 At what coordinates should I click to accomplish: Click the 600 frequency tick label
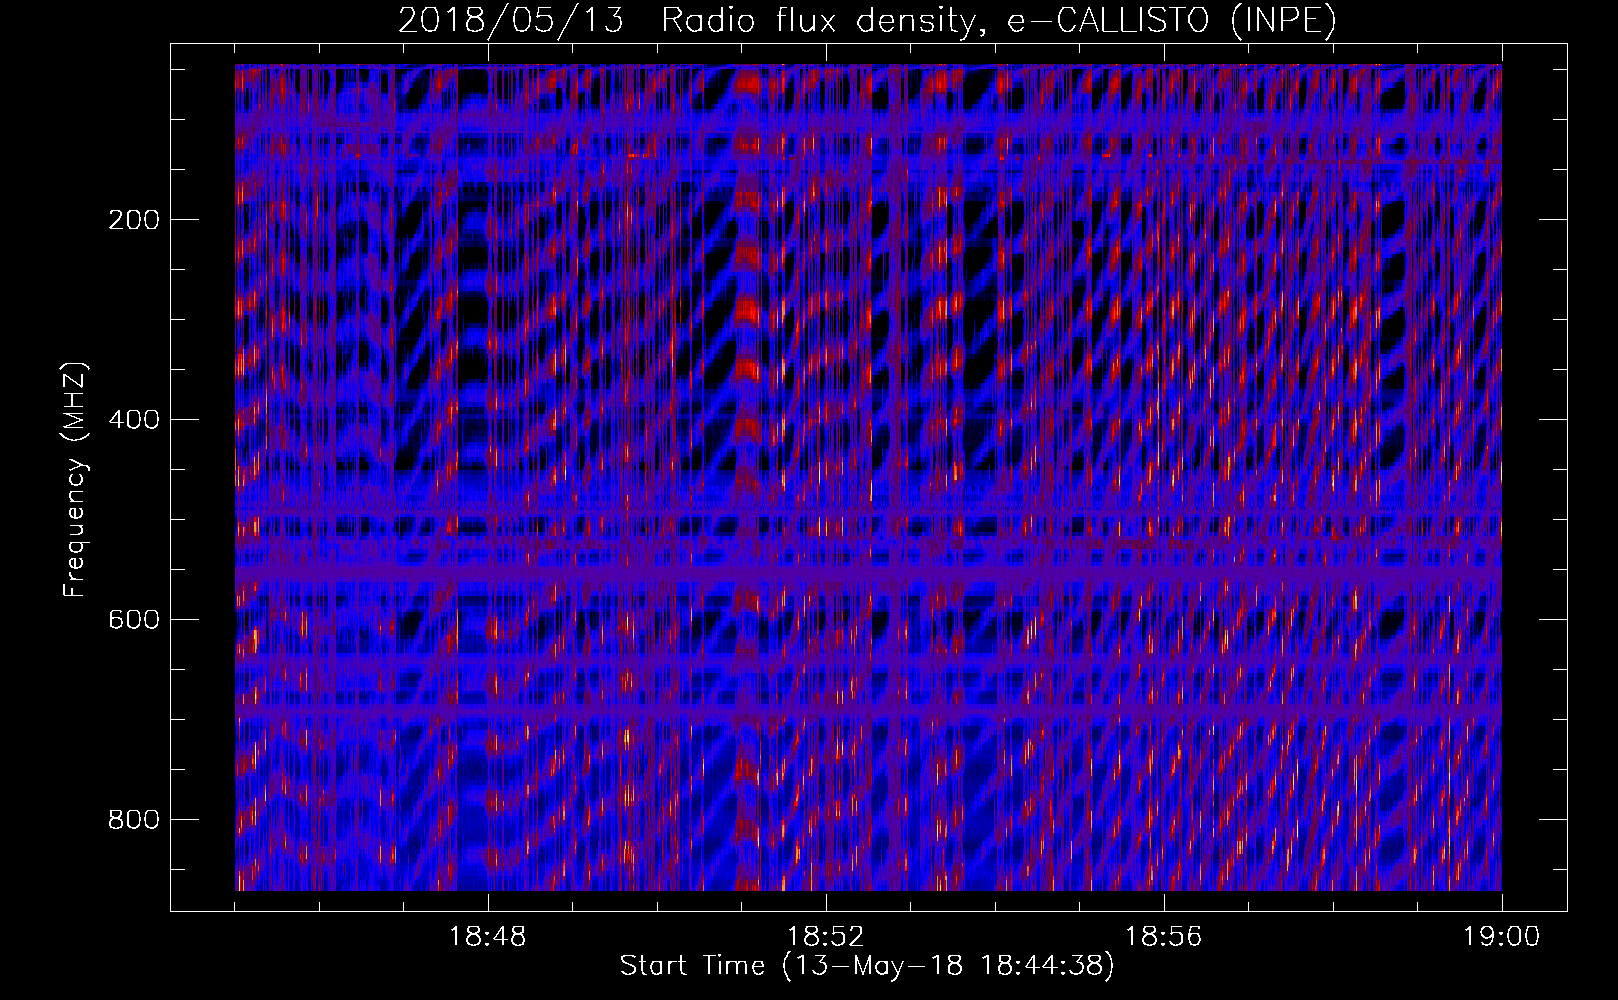tap(134, 620)
